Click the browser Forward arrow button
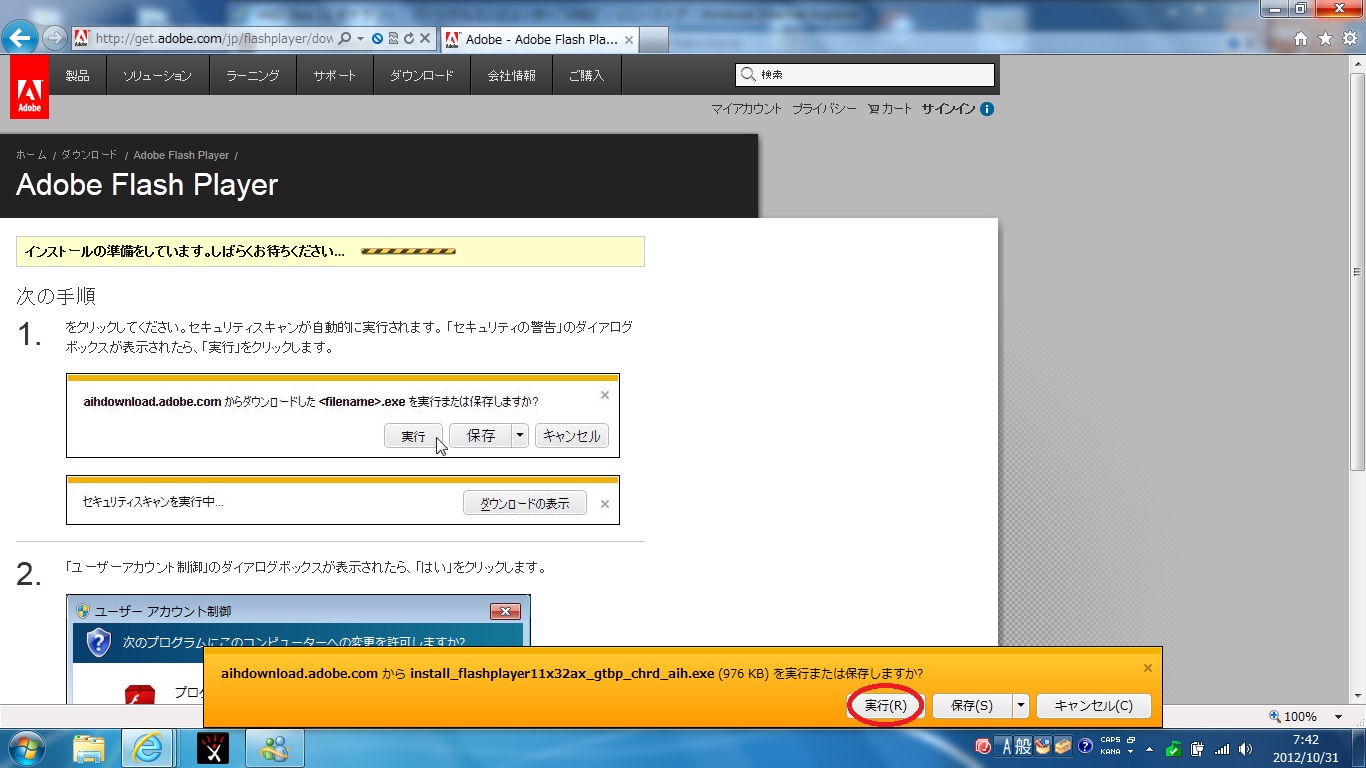Viewport: 1366px width, 768px height. click(x=54, y=39)
